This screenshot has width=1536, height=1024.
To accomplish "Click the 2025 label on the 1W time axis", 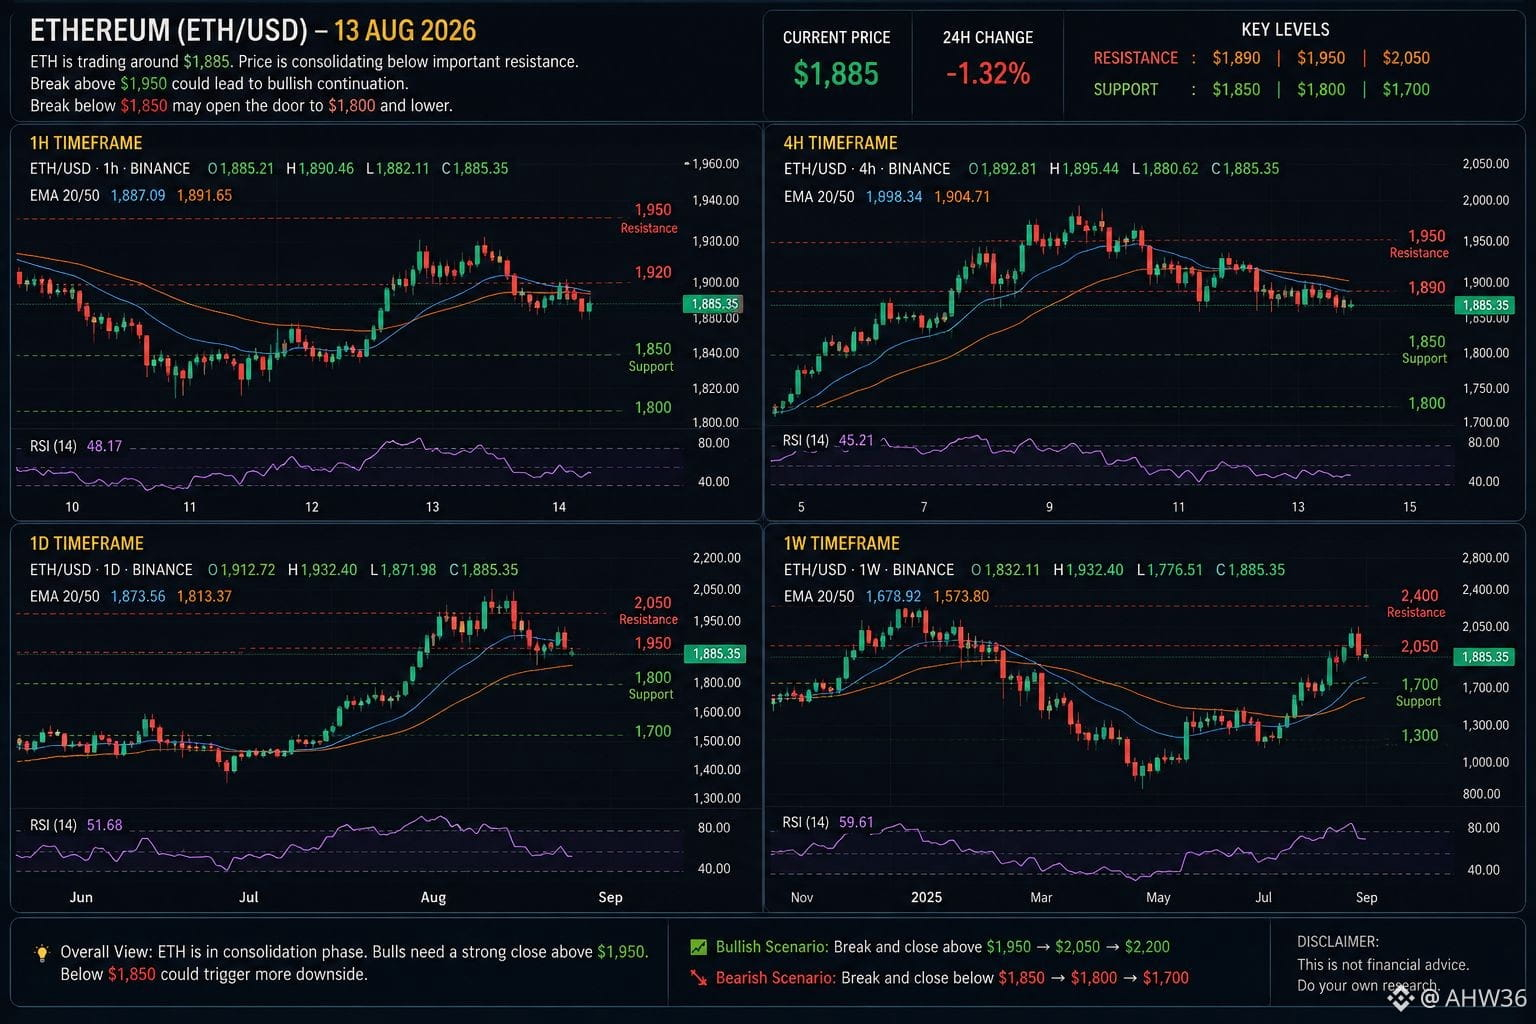I will [926, 897].
